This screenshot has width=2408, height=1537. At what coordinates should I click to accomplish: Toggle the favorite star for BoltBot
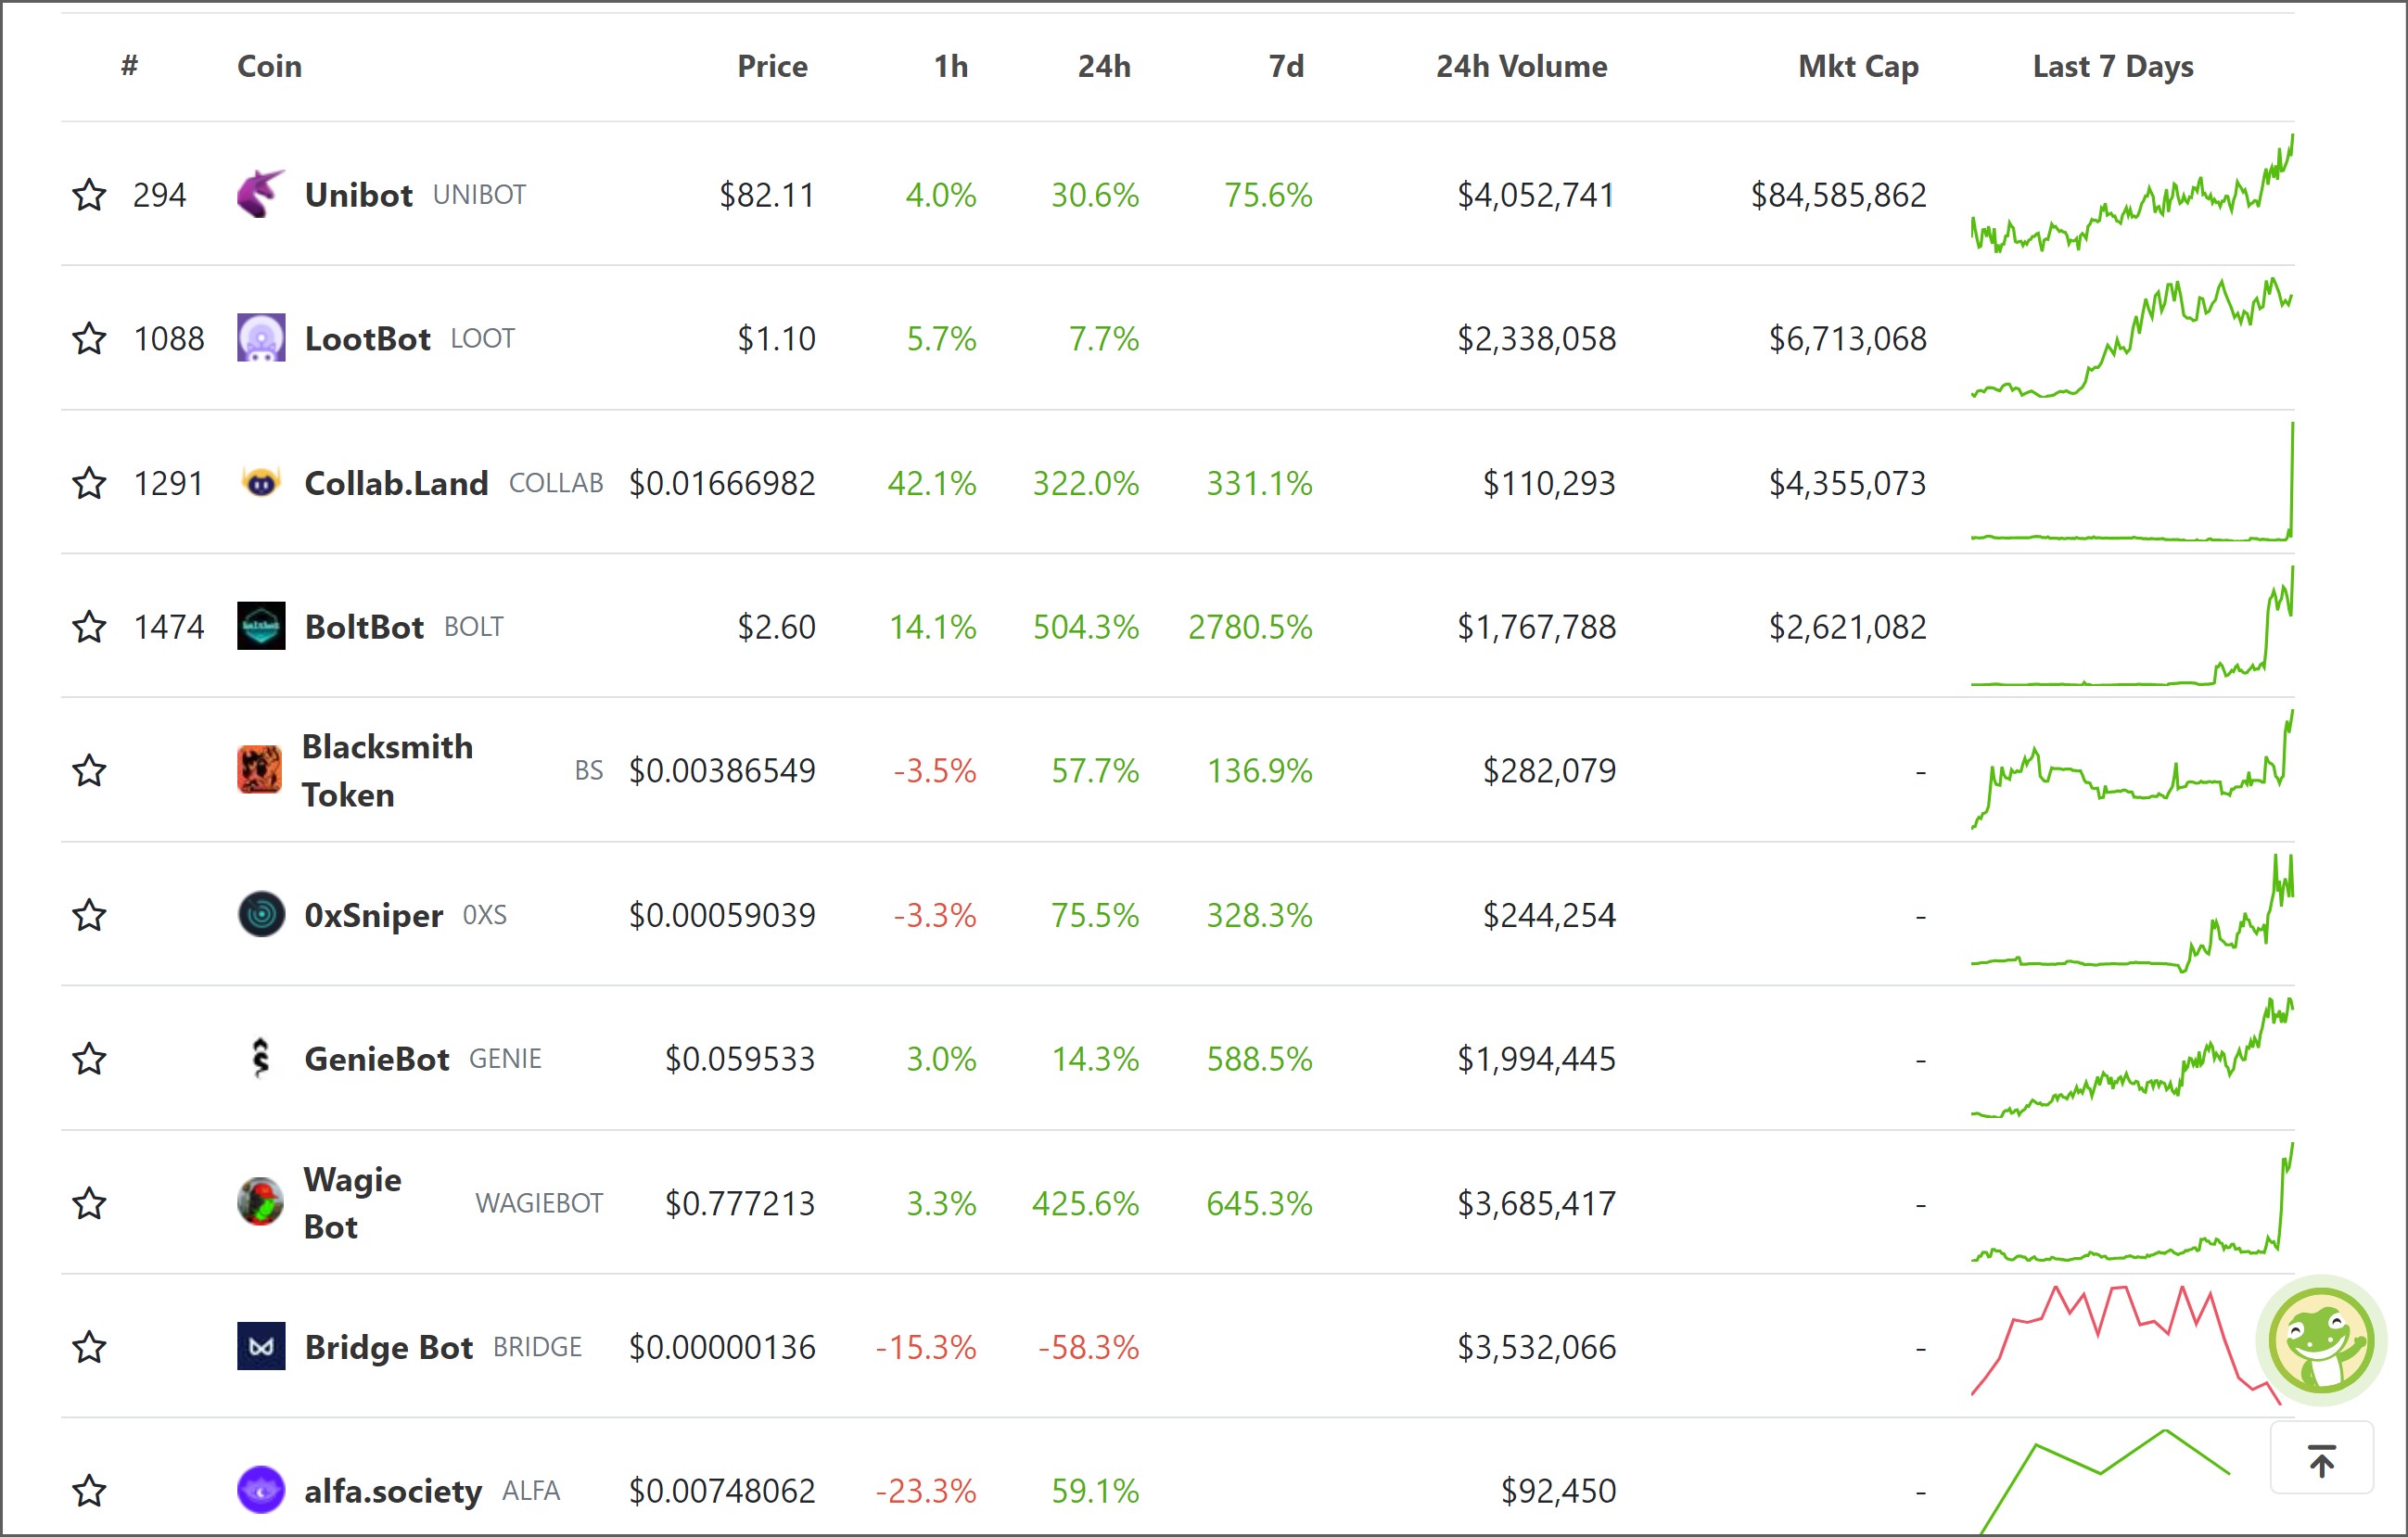coord(90,626)
